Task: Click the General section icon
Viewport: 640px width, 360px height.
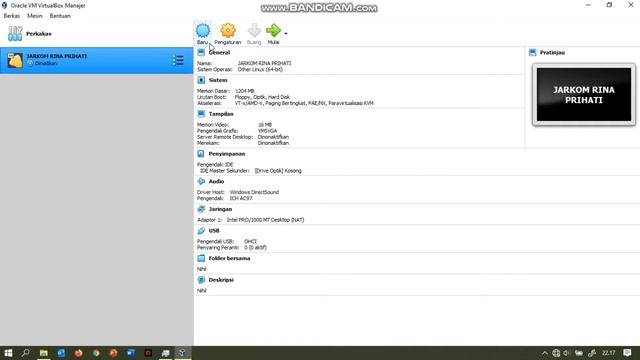Action: [201, 52]
